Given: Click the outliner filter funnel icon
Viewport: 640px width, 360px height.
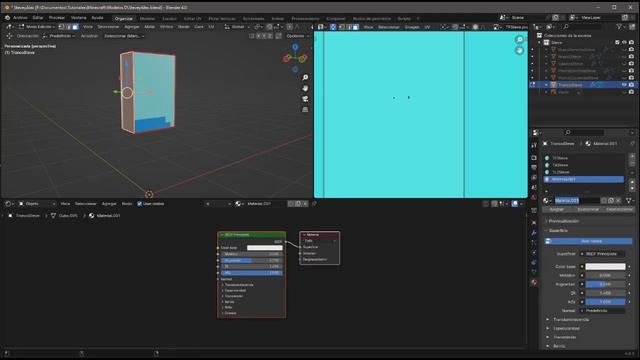Looking at the screenshot, I should (620, 27).
